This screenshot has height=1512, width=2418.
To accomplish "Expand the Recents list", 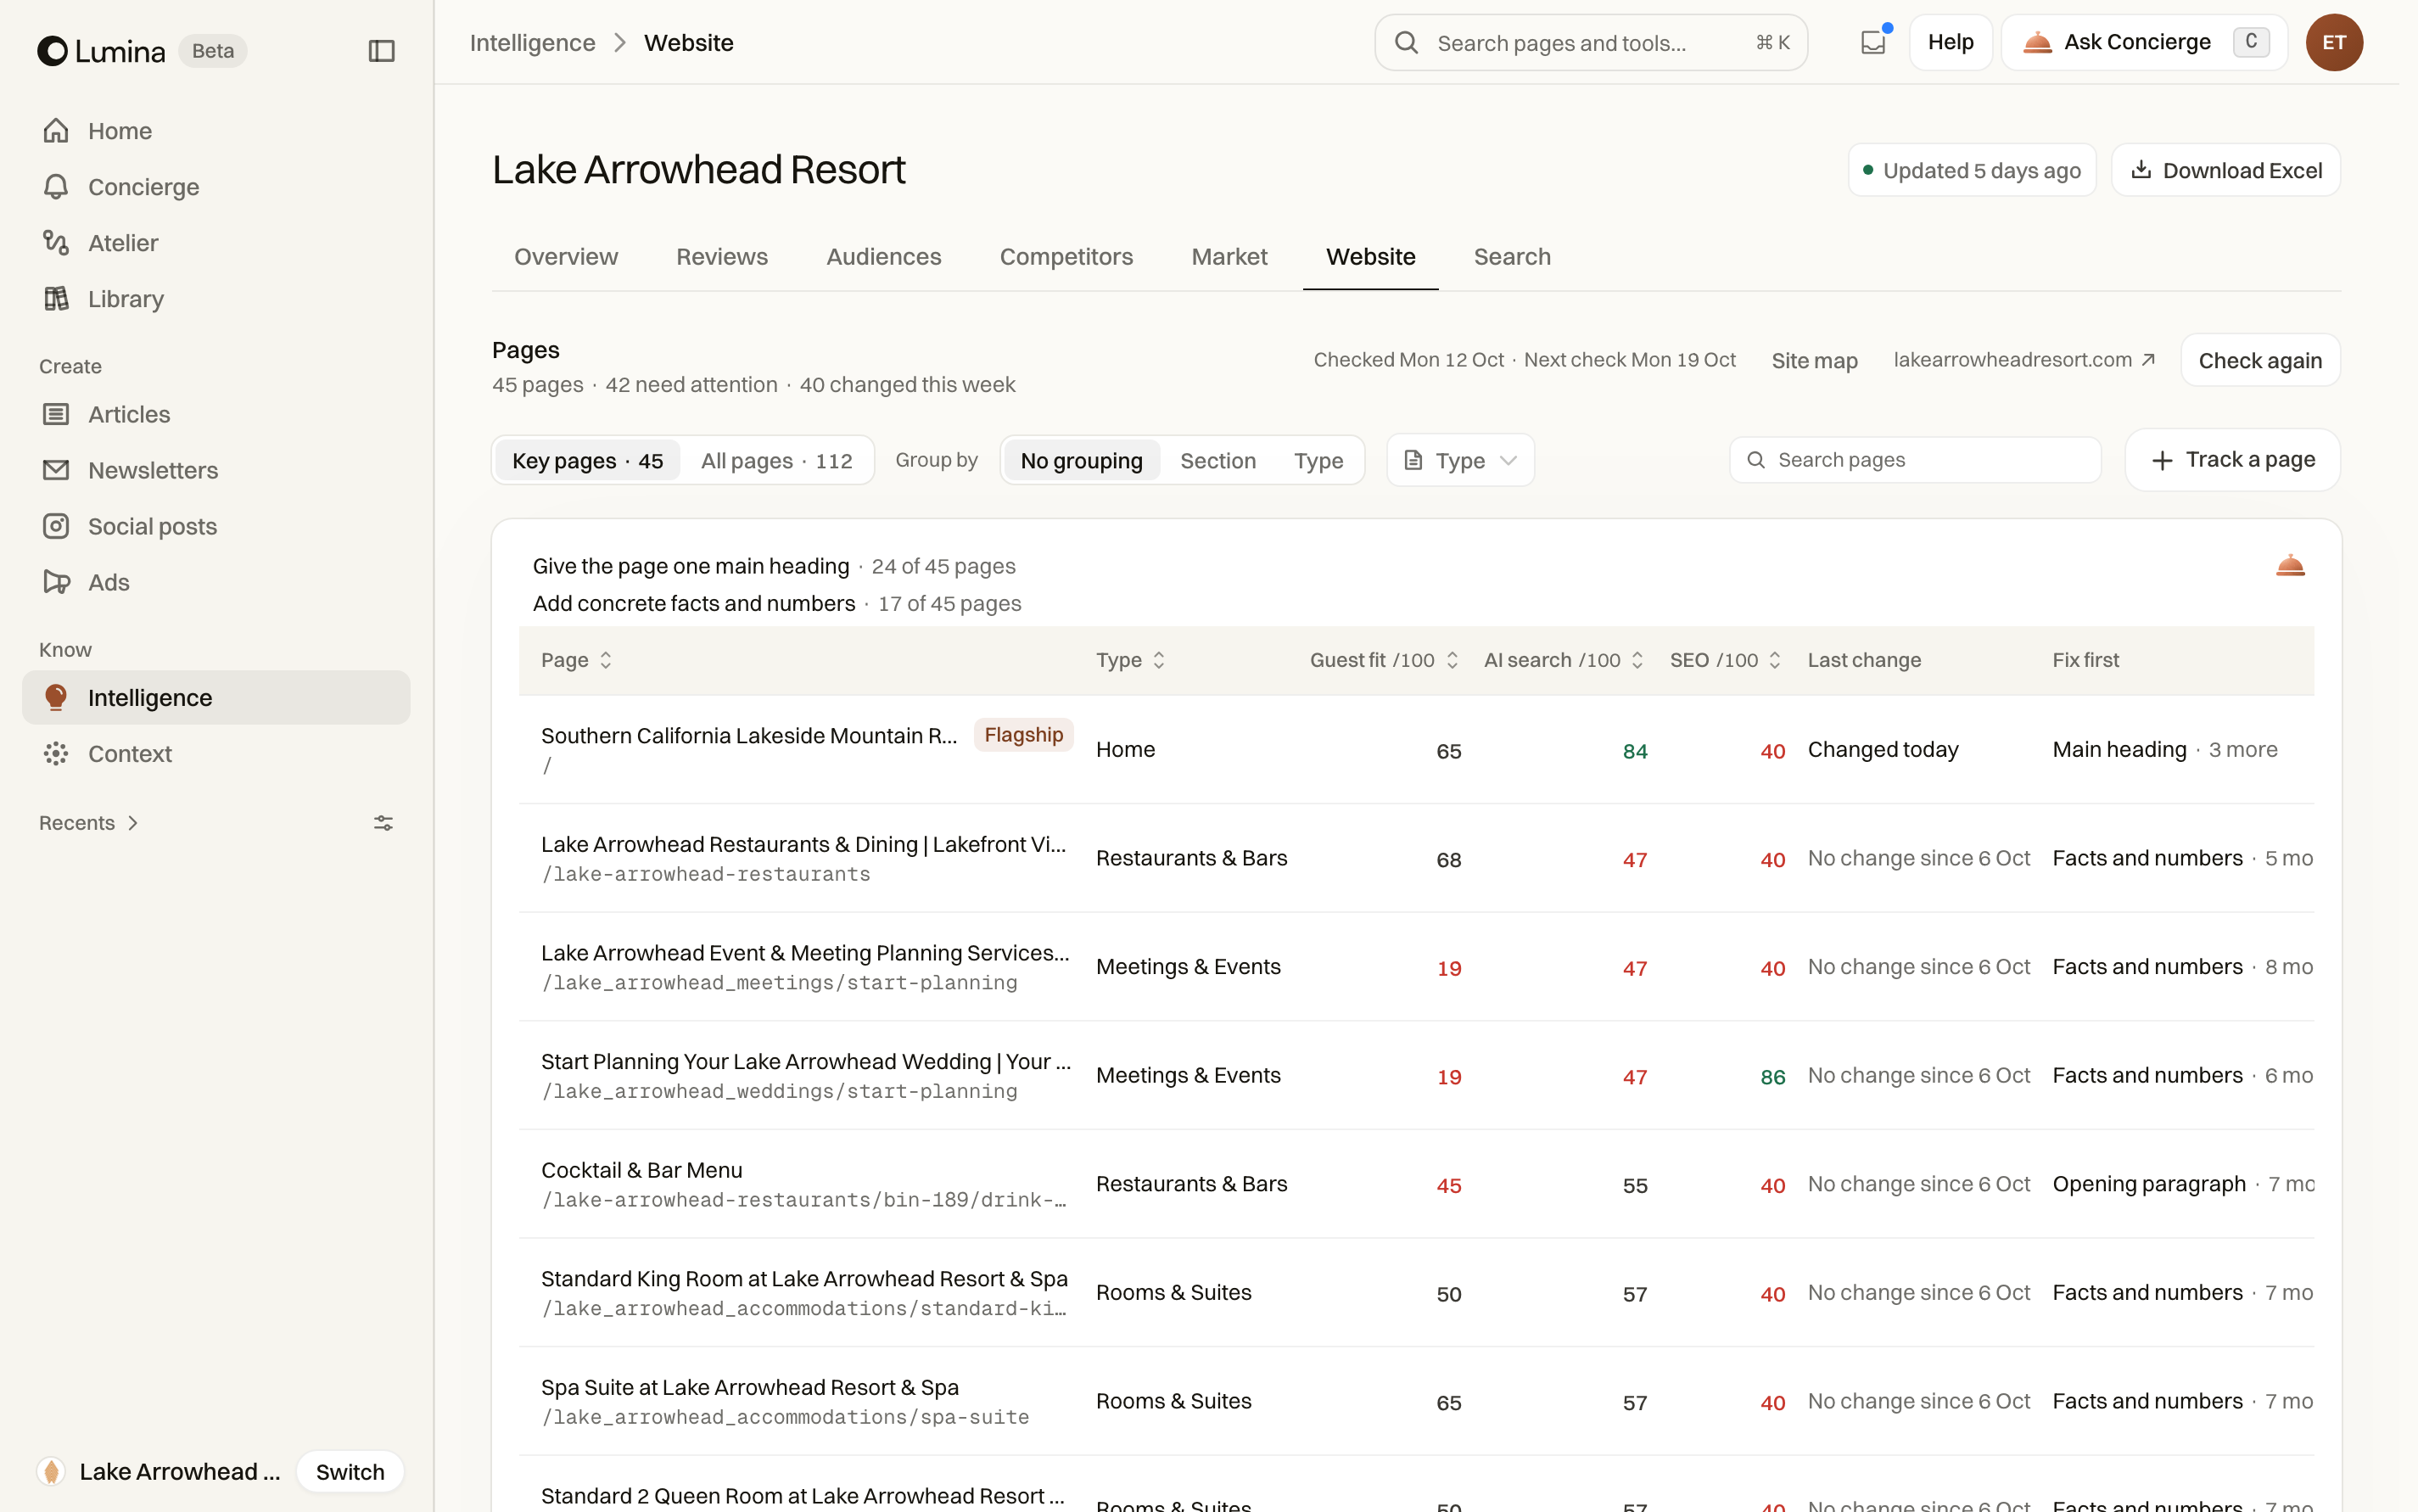I will click(89, 822).
